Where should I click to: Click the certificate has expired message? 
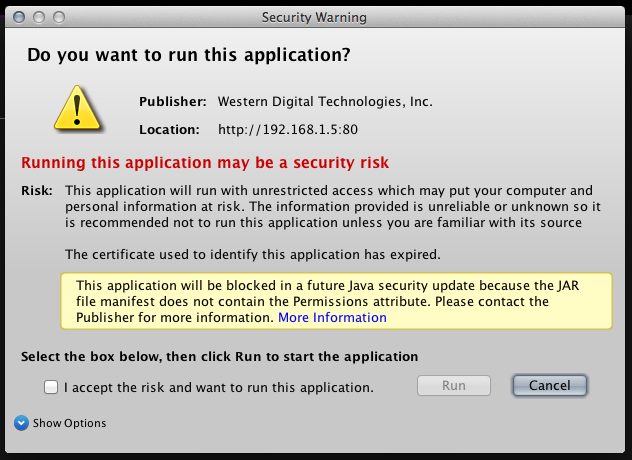click(x=252, y=254)
